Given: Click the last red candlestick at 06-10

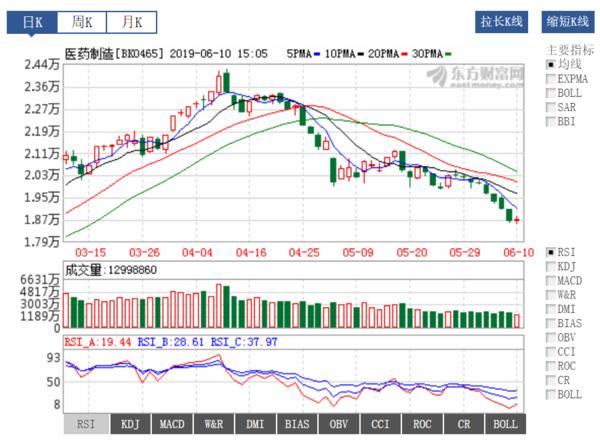Looking at the screenshot, I should pyautogui.click(x=517, y=220).
